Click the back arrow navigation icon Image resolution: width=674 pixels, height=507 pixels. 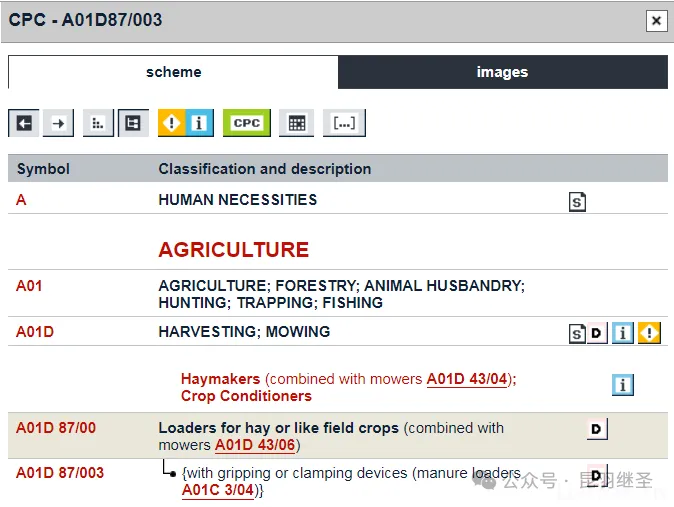coord(24,123)
